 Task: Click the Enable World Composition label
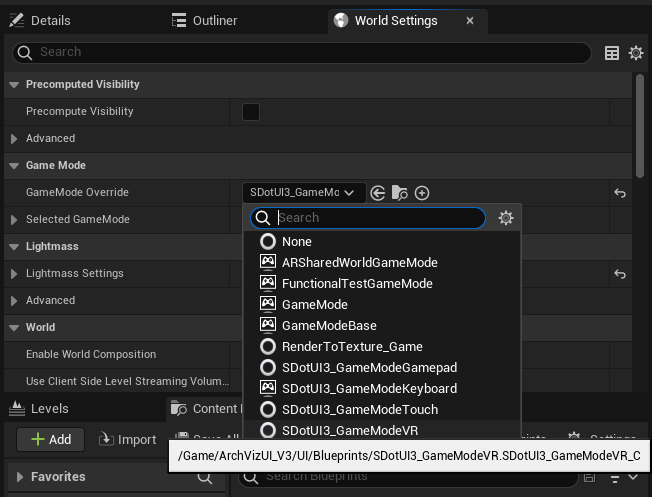point(91,354)
